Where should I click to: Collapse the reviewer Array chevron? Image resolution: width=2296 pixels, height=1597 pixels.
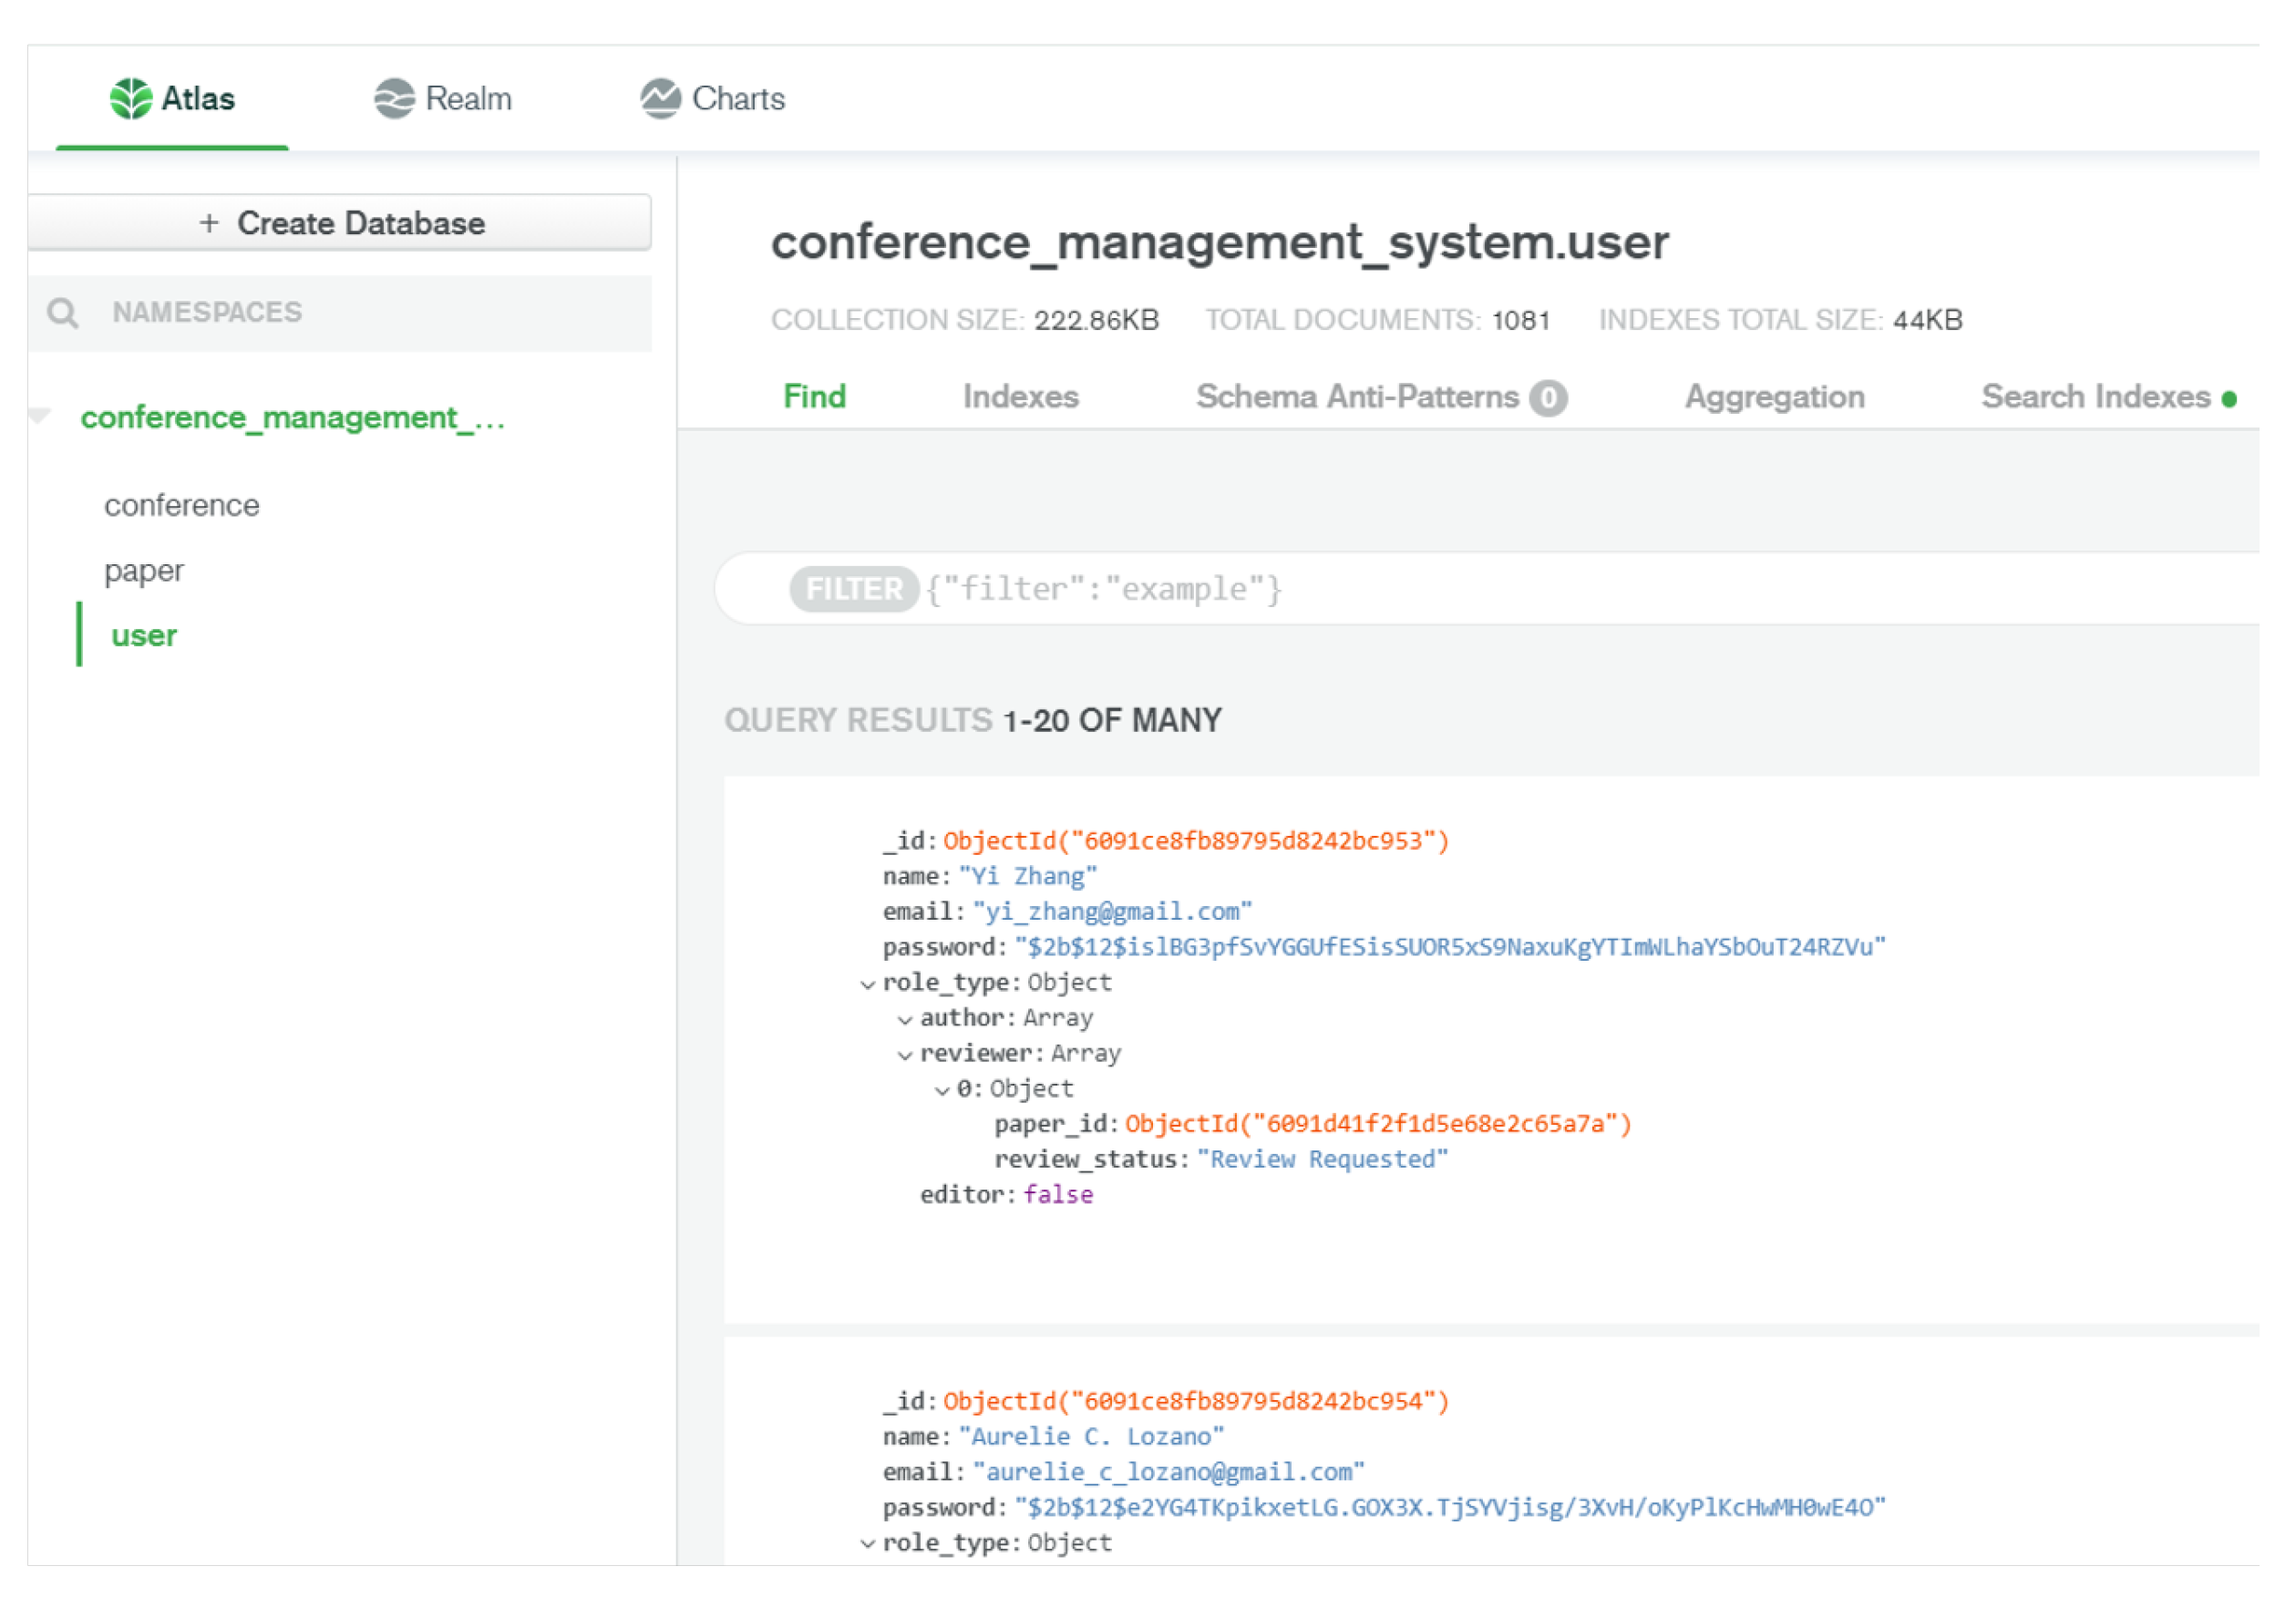pyautogui.click(x=905, y=1055)
